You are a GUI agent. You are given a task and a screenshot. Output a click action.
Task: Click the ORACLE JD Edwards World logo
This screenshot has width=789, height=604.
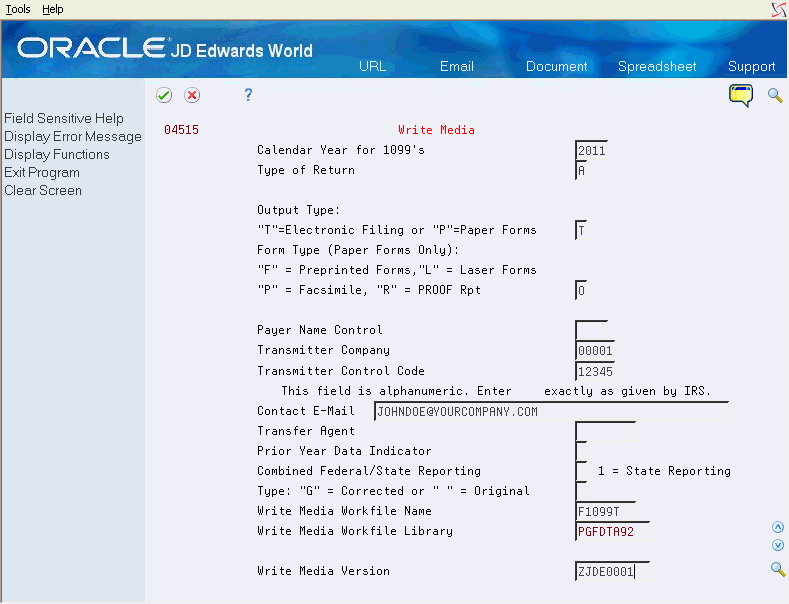tap(165, 48)
